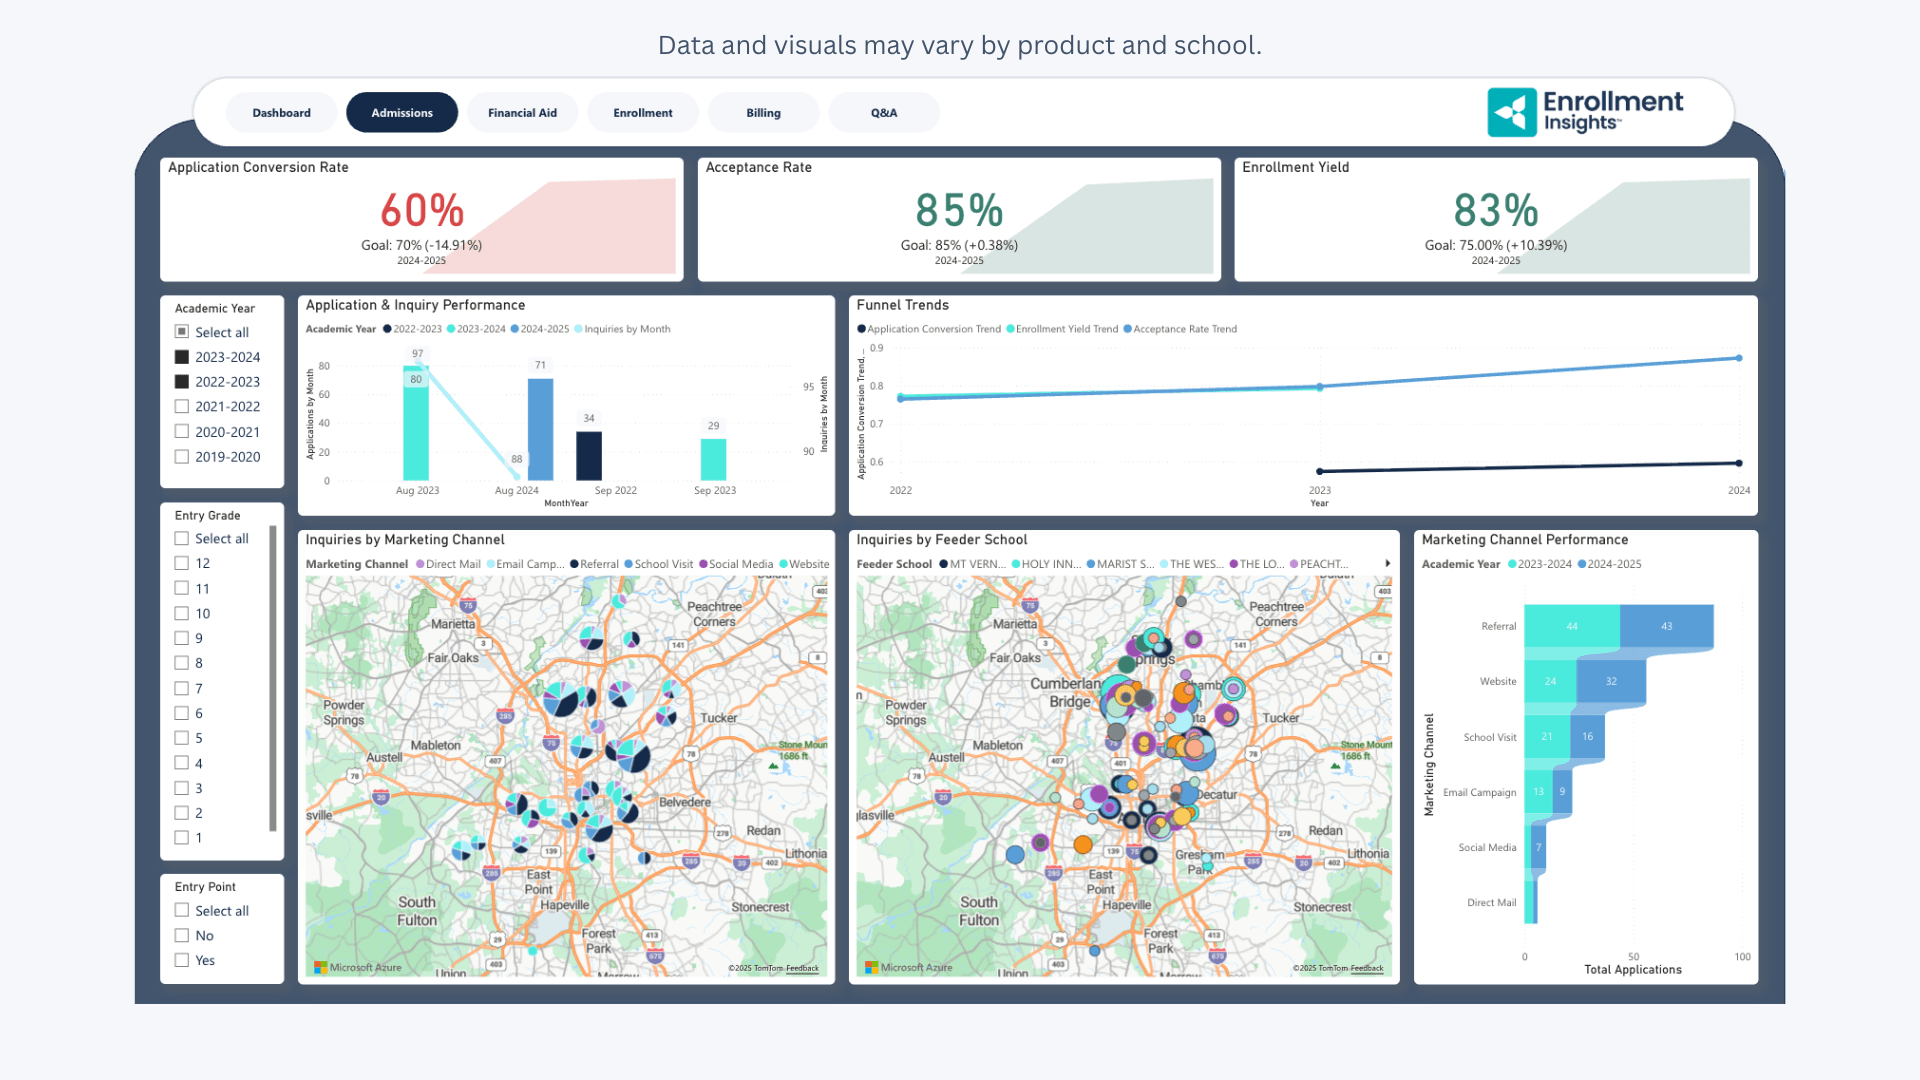Check Entry Grade 12 checkbox

click(x=182, y=563)
